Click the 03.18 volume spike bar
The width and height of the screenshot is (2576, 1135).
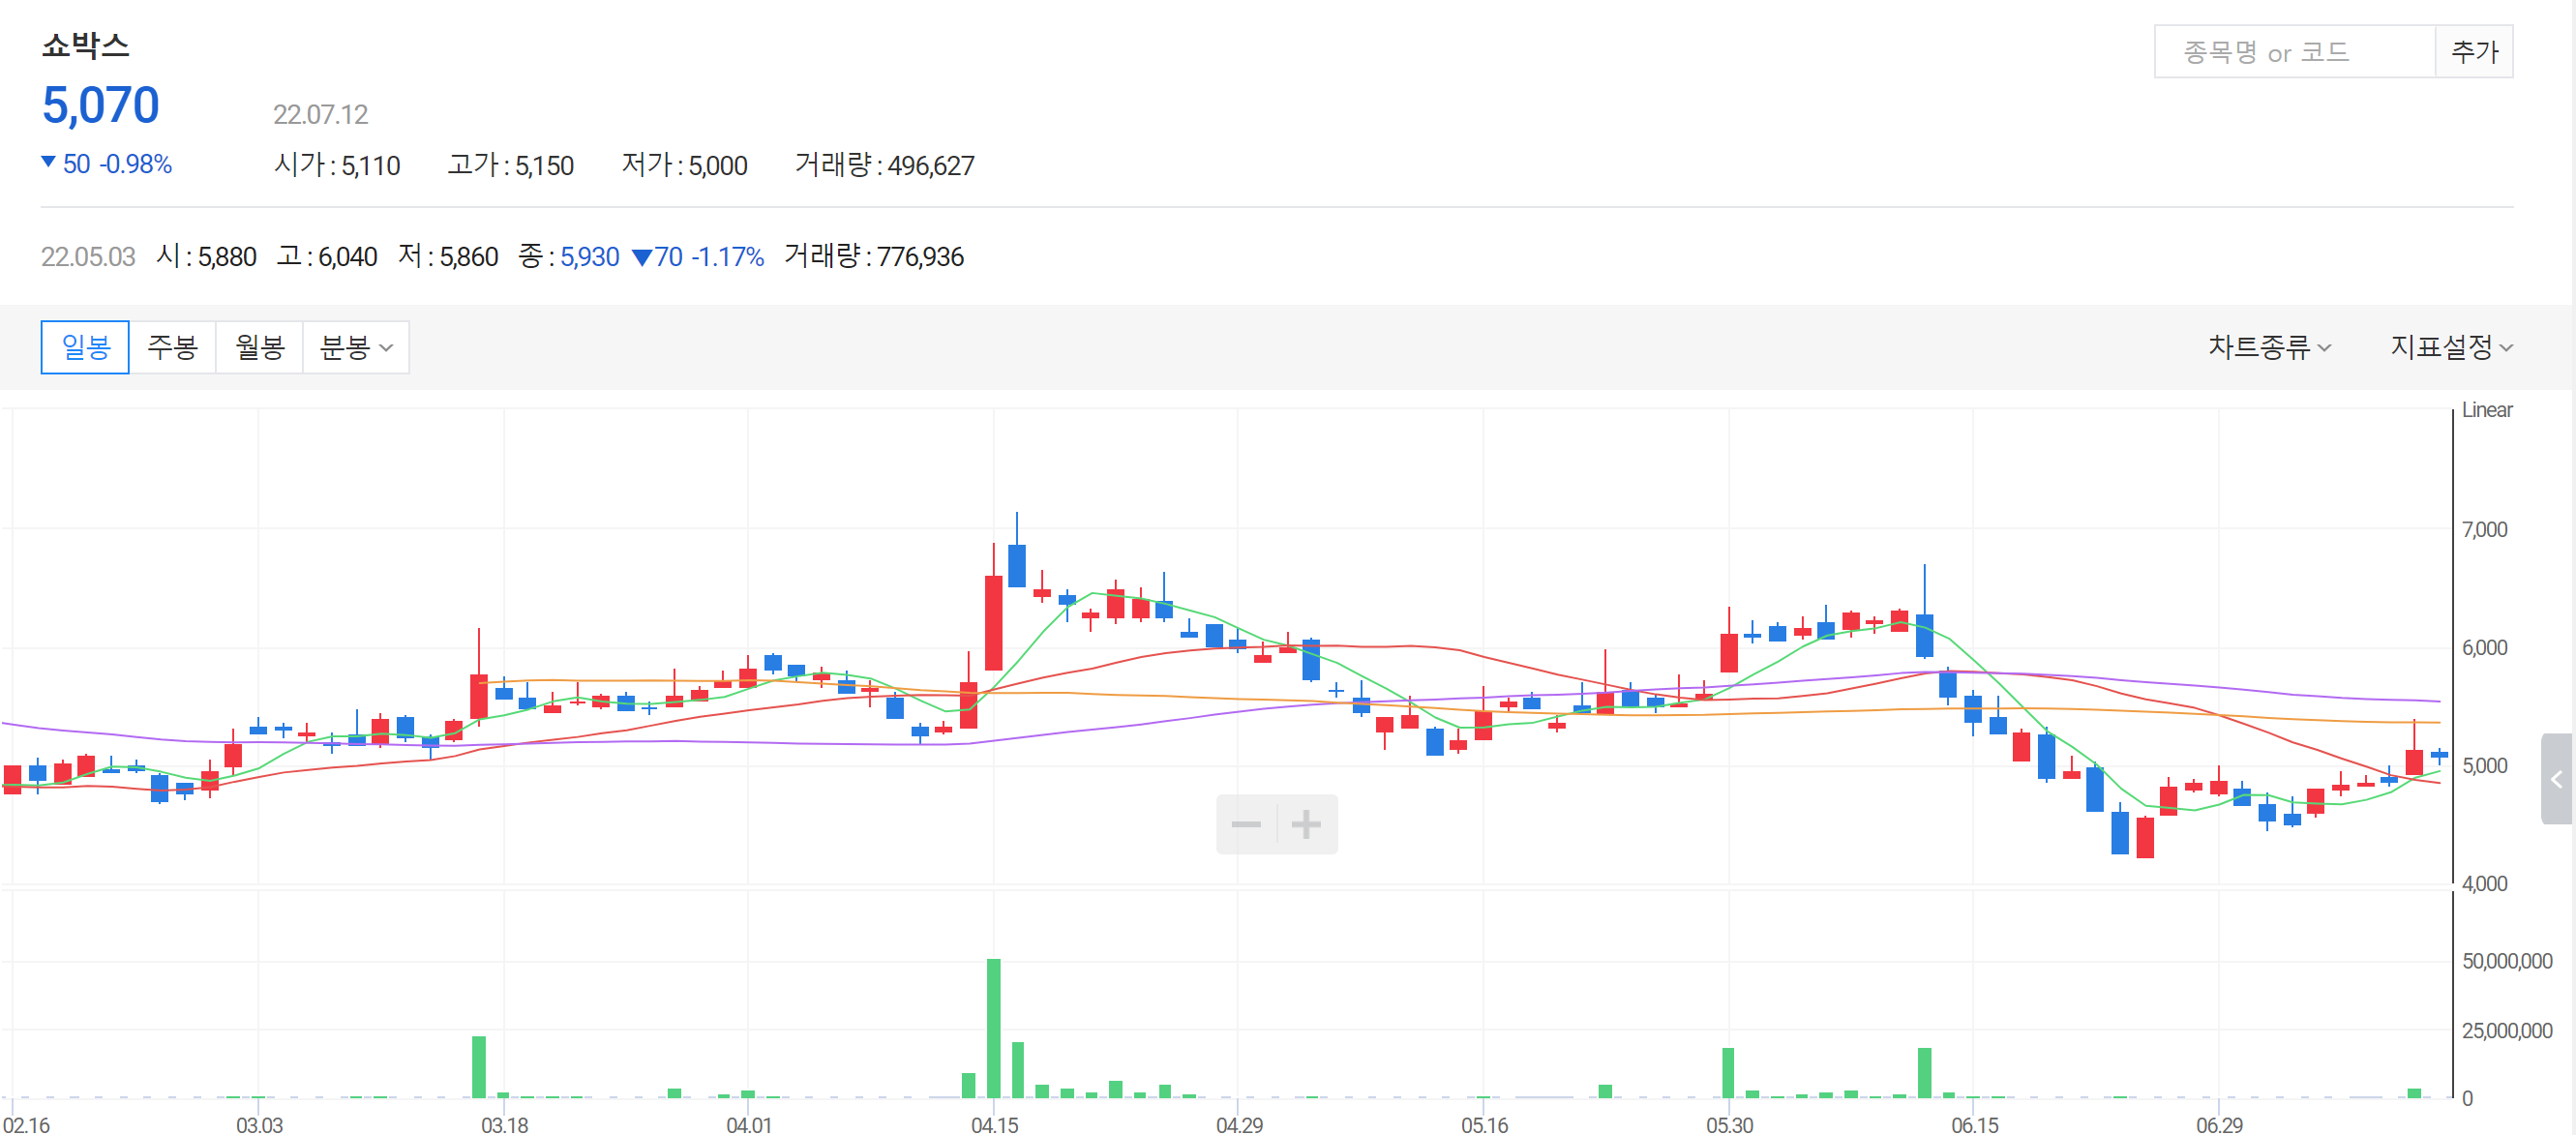coord(479,1066)
